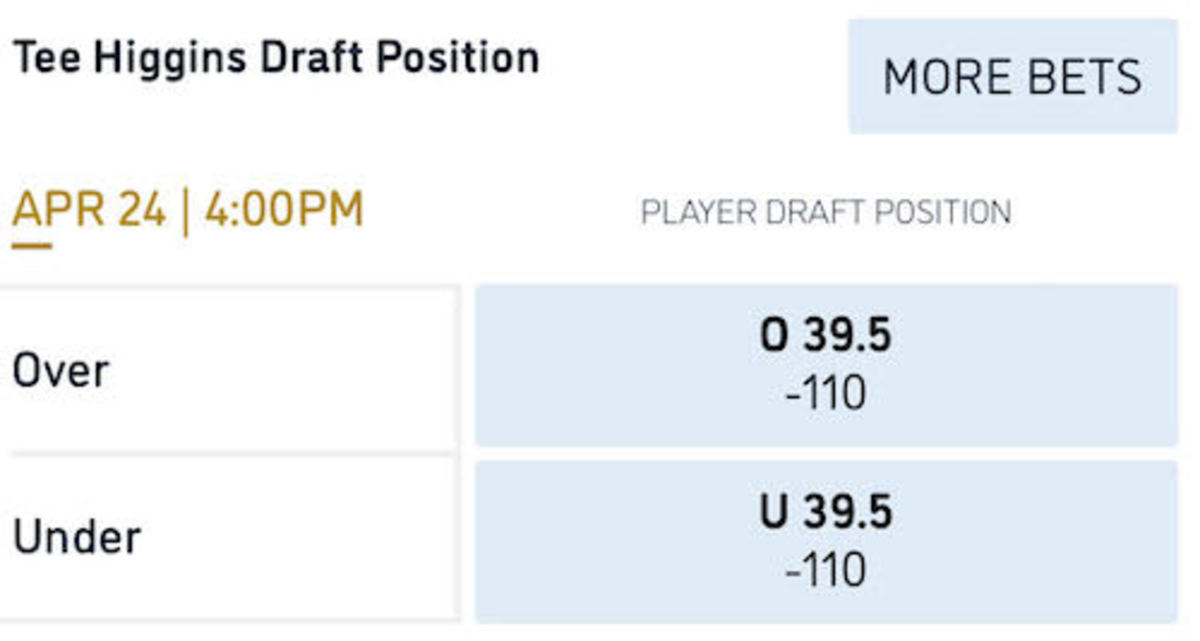The height and width of the screenshot is (641, 1200).
Task: Click the 4:00PM start time
Action: pos(284,211)
